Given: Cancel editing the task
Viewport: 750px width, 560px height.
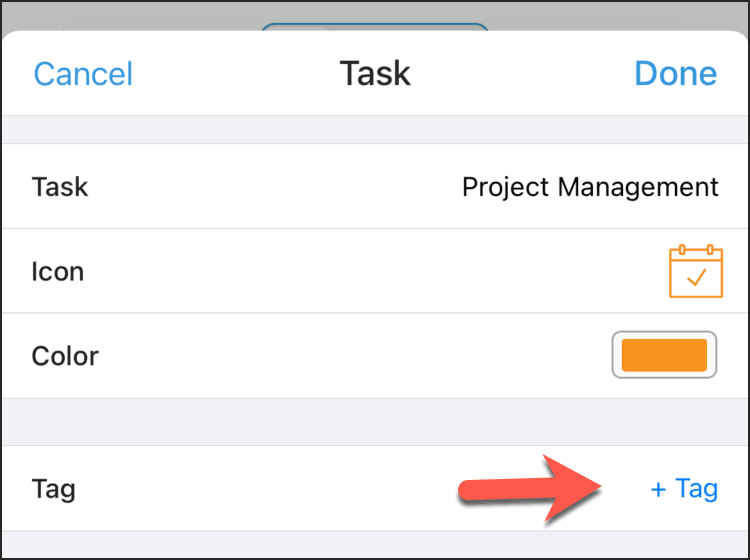Looking at the screenshot, I should (83, 74).
